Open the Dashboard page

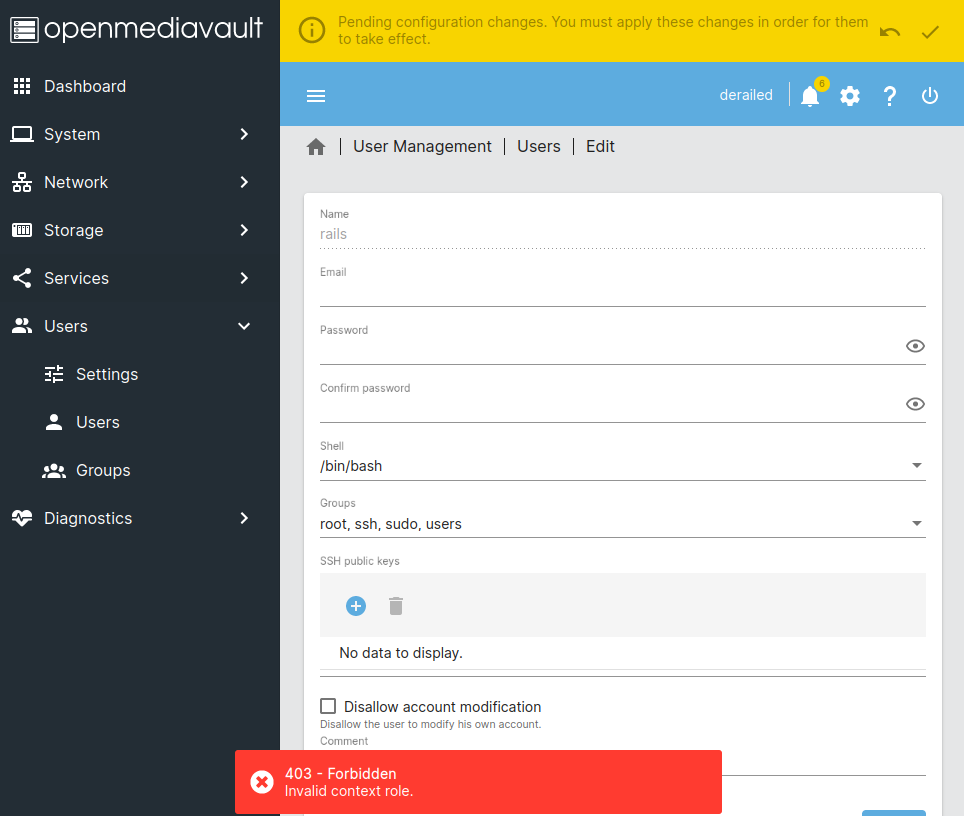85,86
